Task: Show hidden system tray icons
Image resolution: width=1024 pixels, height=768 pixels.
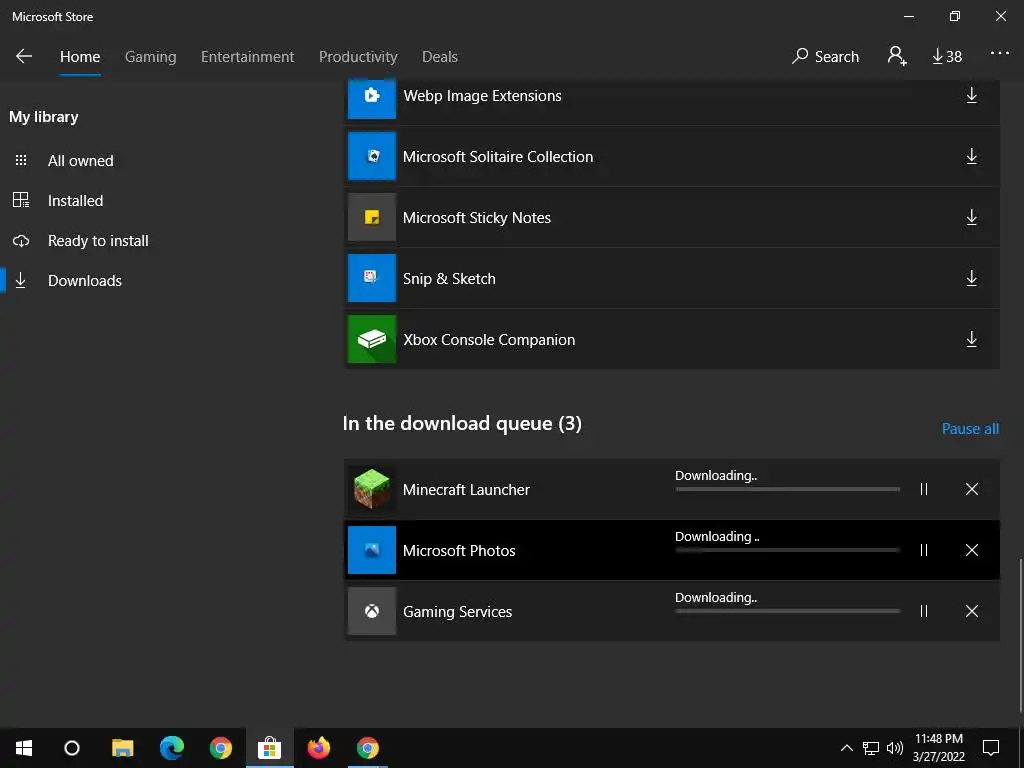Action: click(x=846, y=748)
